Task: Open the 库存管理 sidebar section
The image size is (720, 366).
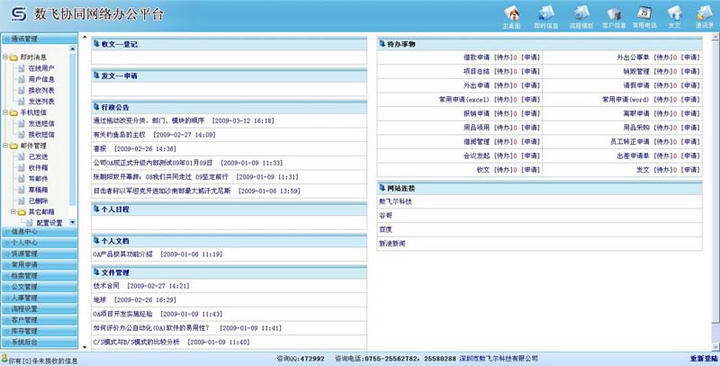Action: (x=39, y=331)
